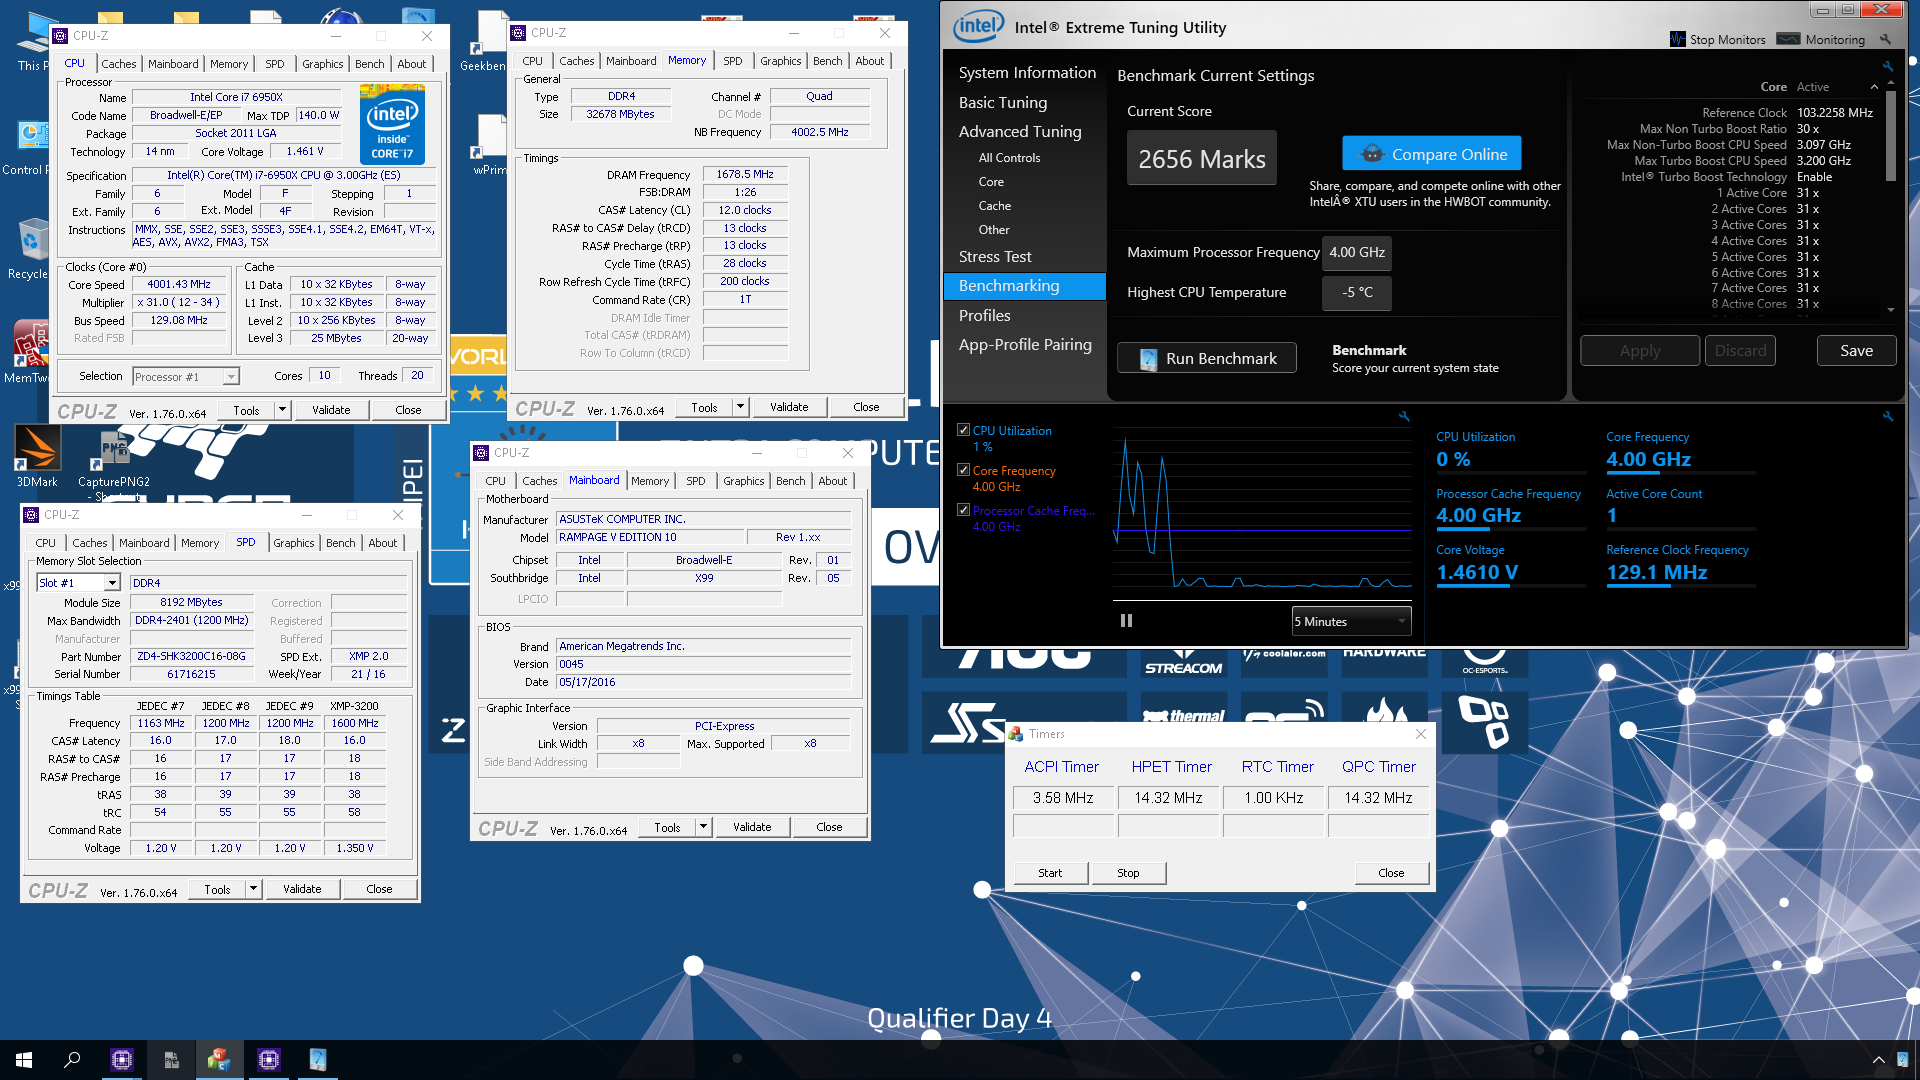Expand Tools arrow in CPU-Z Mainboard window
Image resolution: width=1920 pixels, height=1080 pixels.
point(704,827)
